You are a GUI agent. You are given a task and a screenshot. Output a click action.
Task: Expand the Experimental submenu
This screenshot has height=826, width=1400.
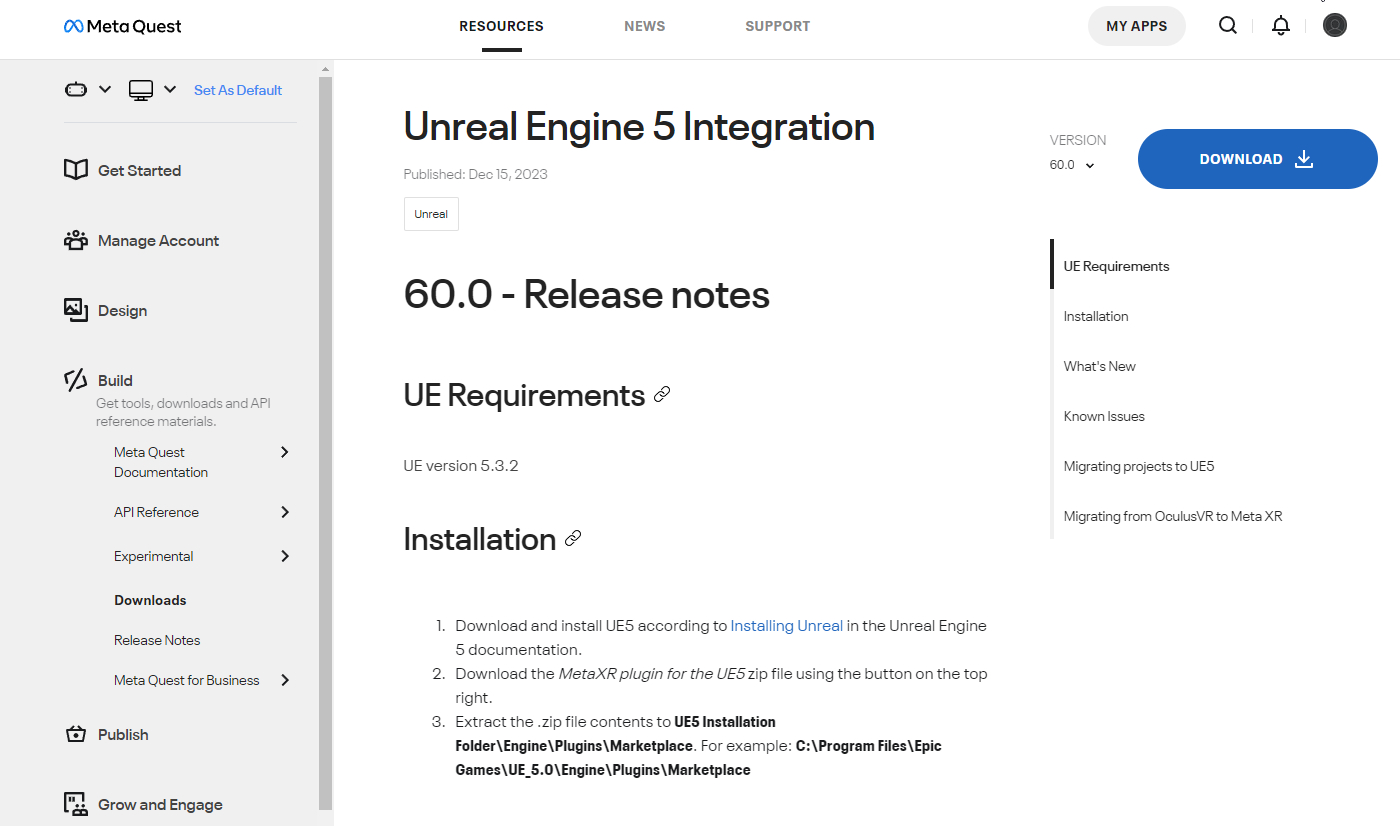285,556
